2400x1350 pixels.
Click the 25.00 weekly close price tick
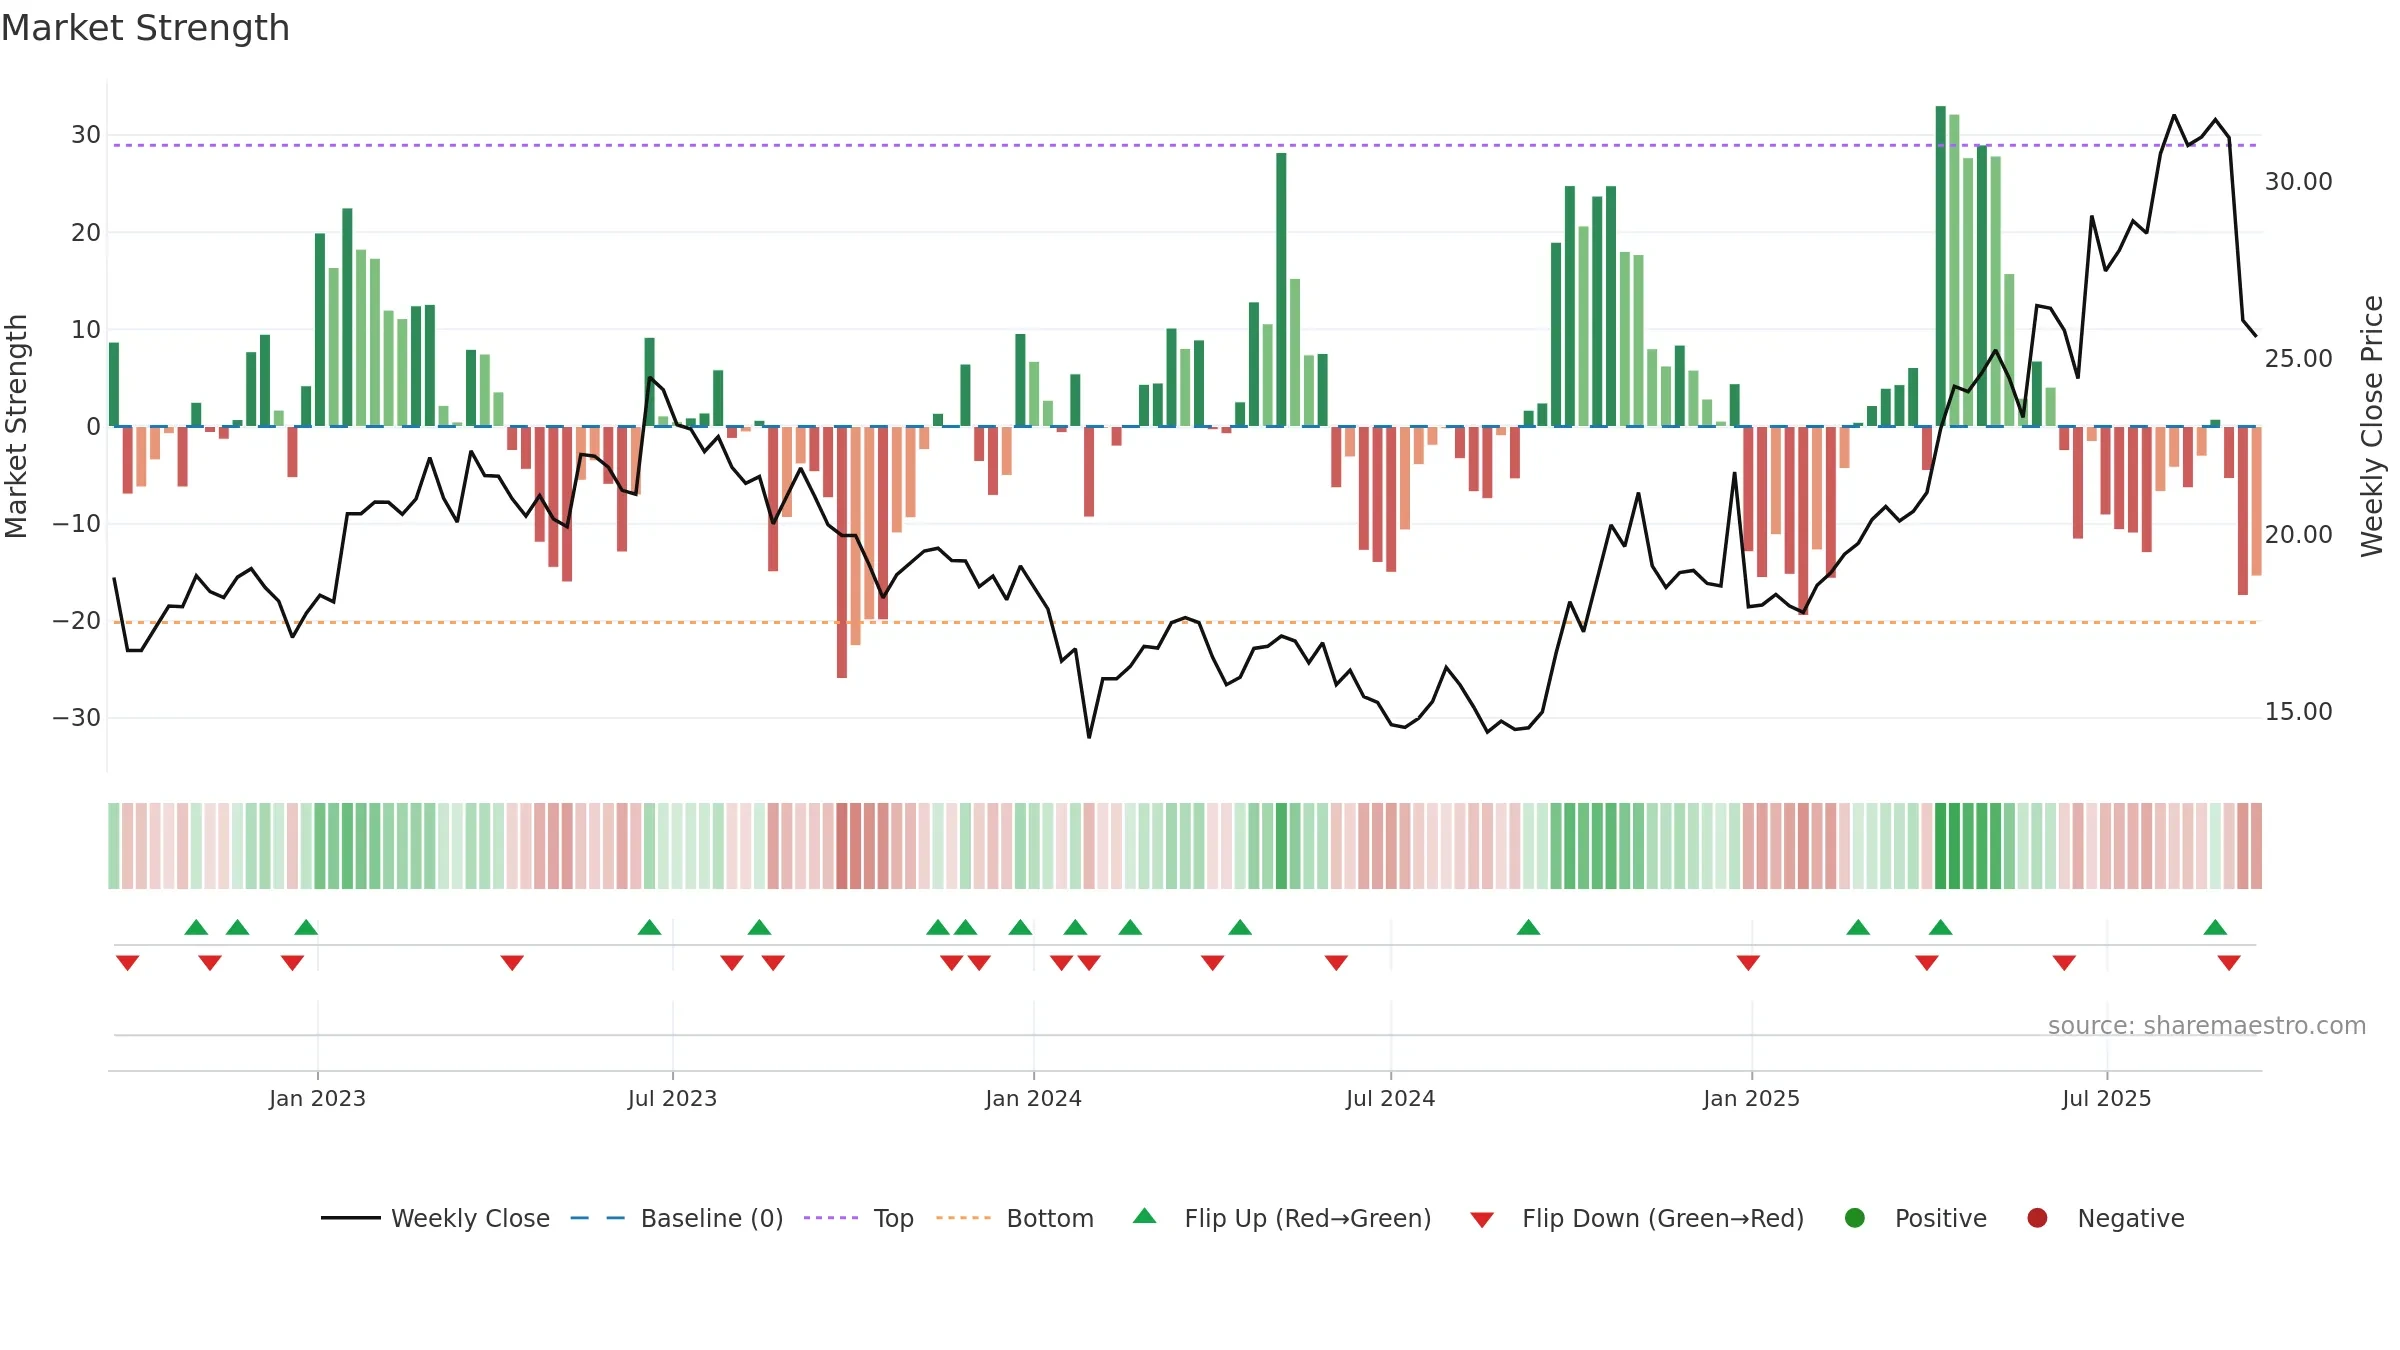2298,359
